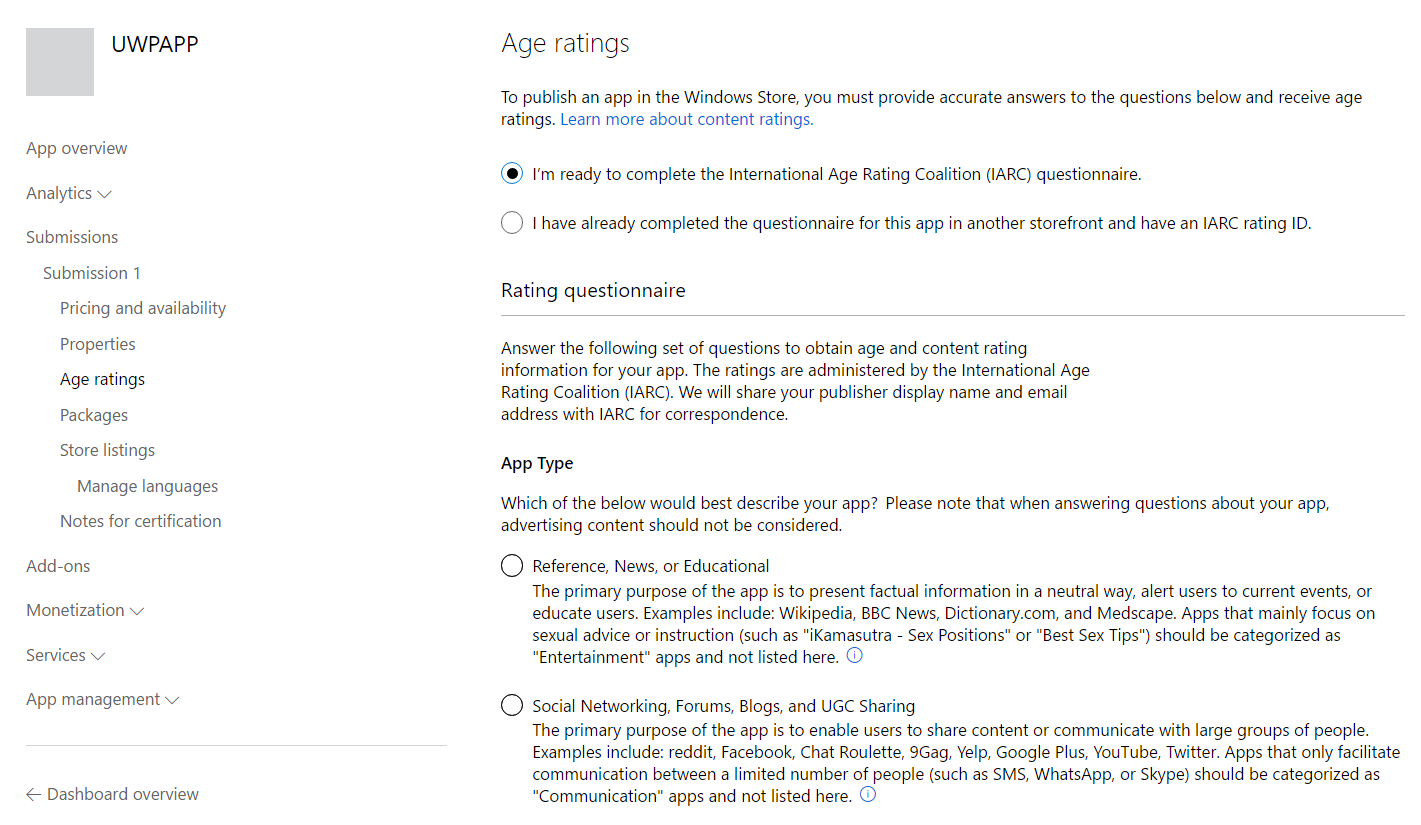Open the Properties submission page
This screenshot has height=825, width=1421.
tap(98, 344)
